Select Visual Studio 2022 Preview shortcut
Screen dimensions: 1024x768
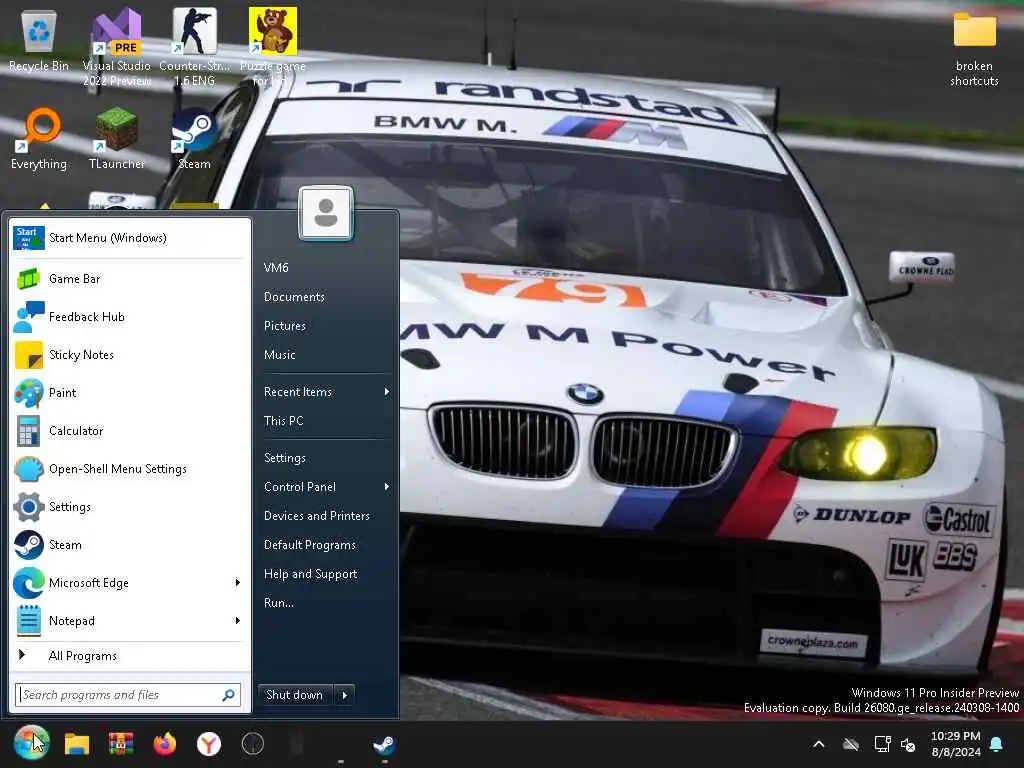coord(116,47)
